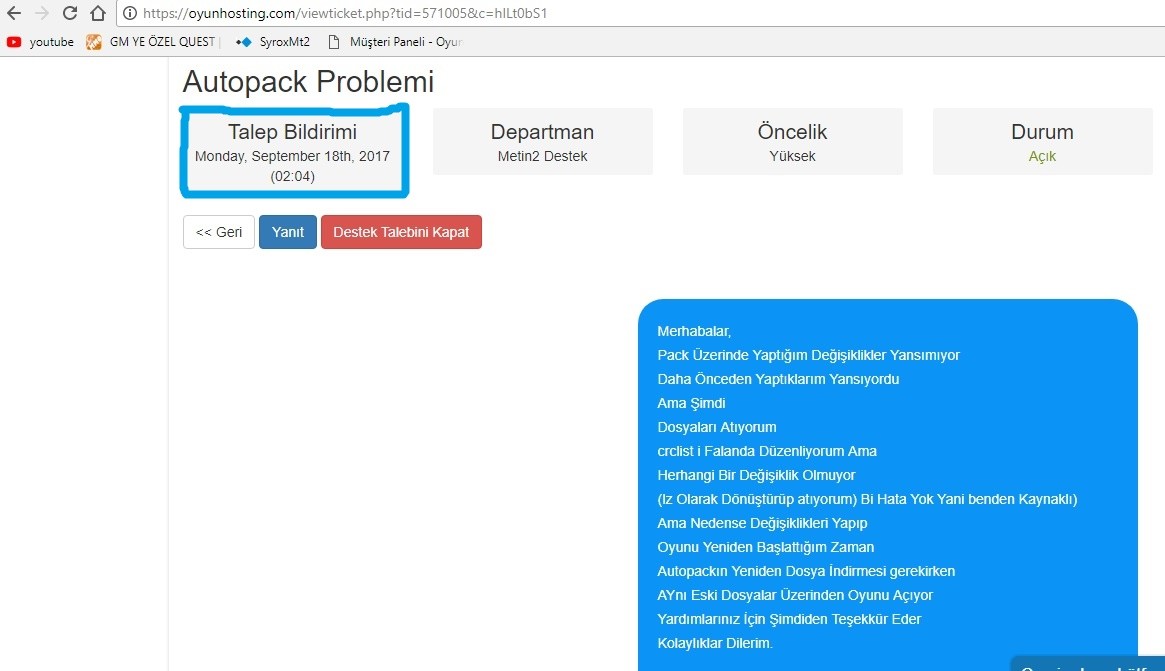1165x671 pixels.
Task: Click the Yardımlarınız İçin Şimdiden Teşekkür line
Action: pyautogui.click(x=788, y=619)
